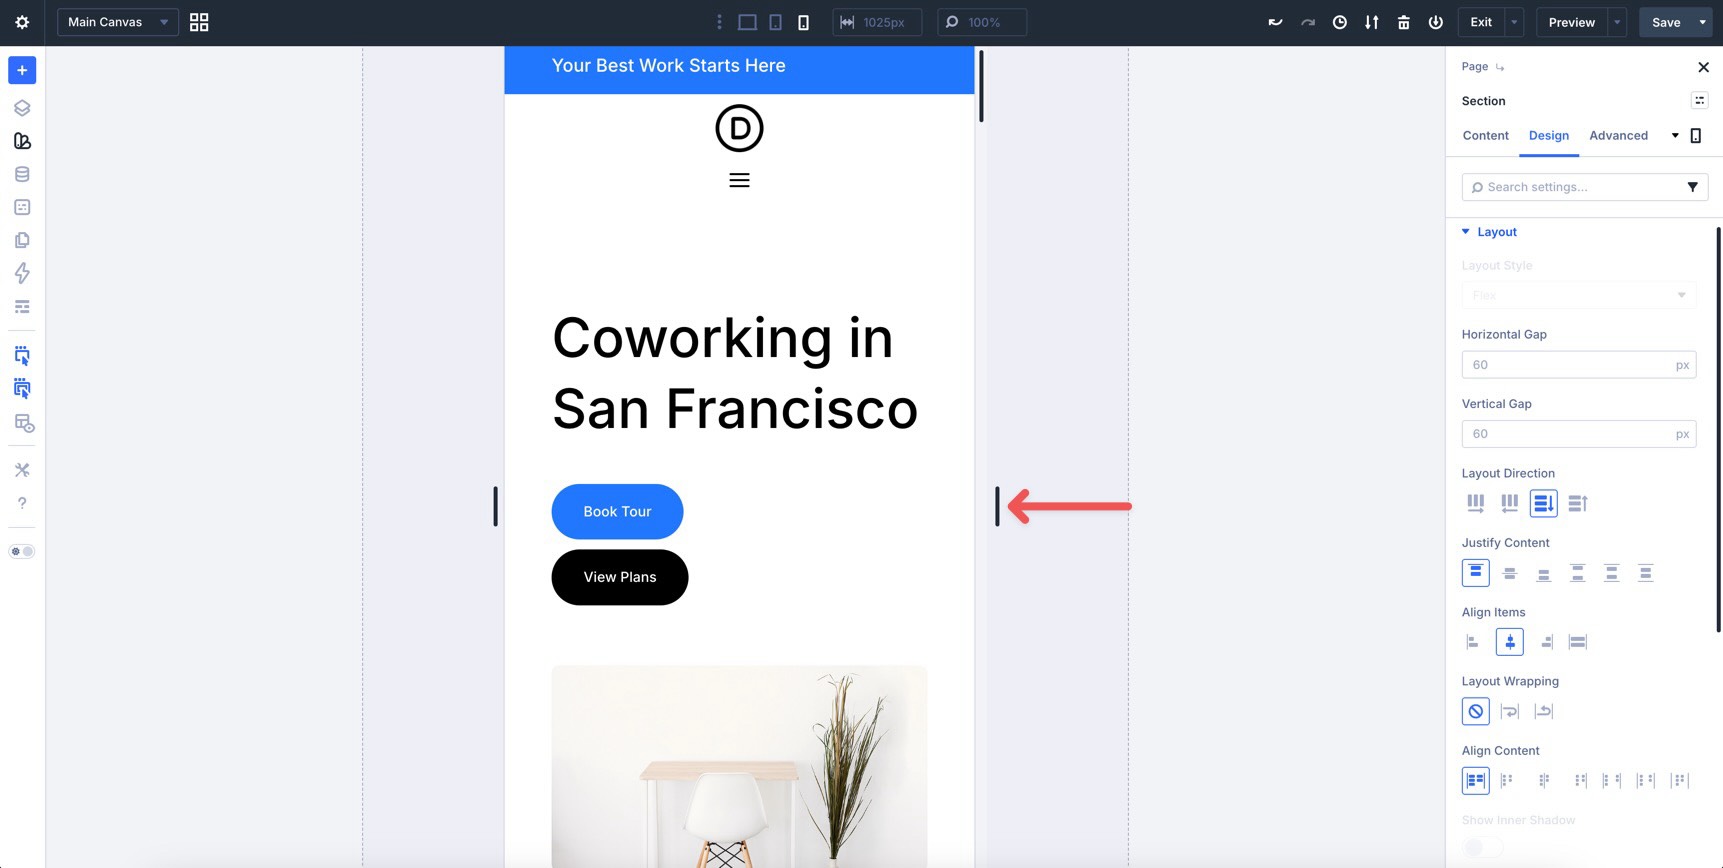The height and width of the screenshot is (868, 1723).
Task: Switch to the Content tab
Action: 1485,136
